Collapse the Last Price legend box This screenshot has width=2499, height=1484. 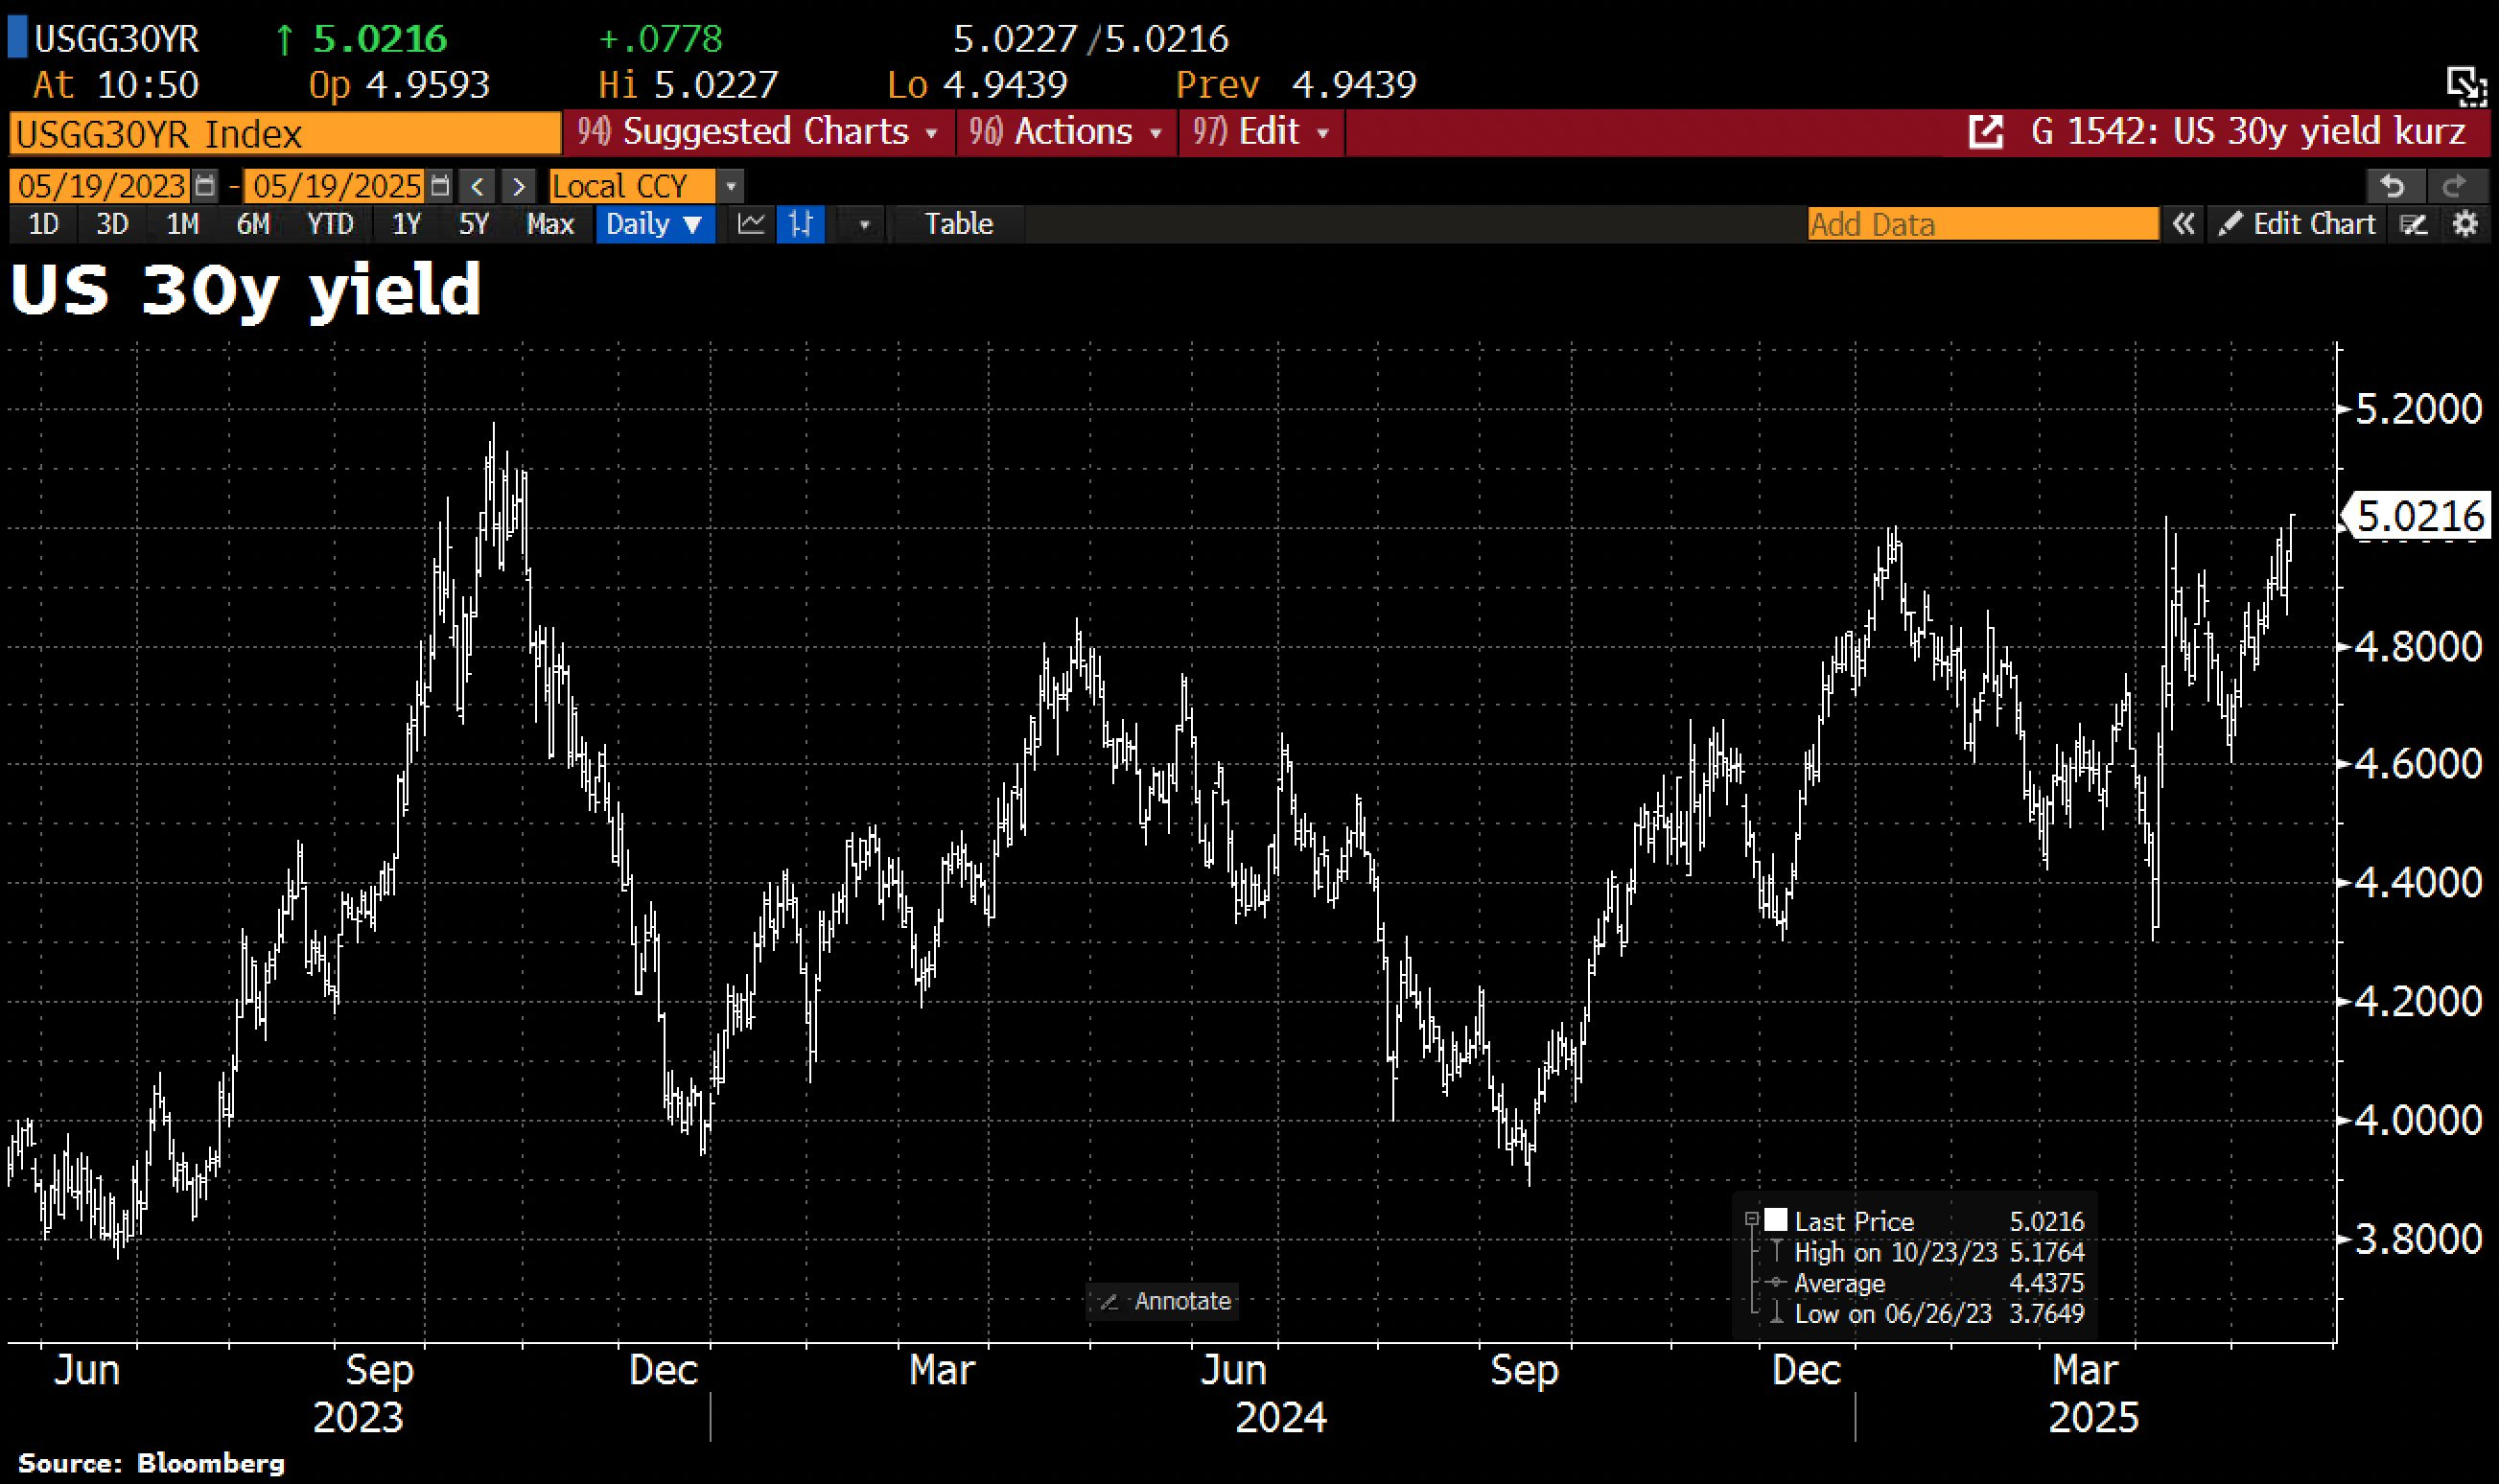click(x=1752, y=1219)
